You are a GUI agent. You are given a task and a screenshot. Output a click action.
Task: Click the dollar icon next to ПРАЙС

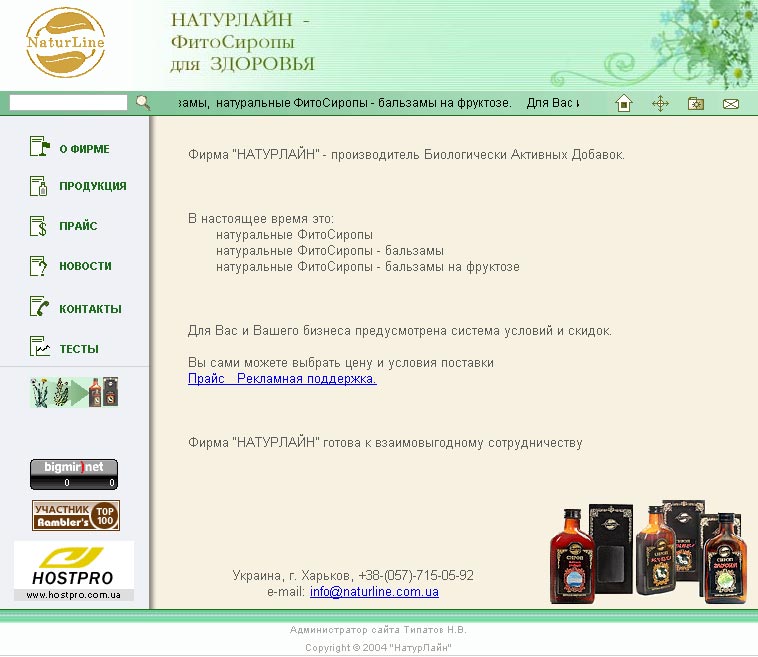click(38, 226)
